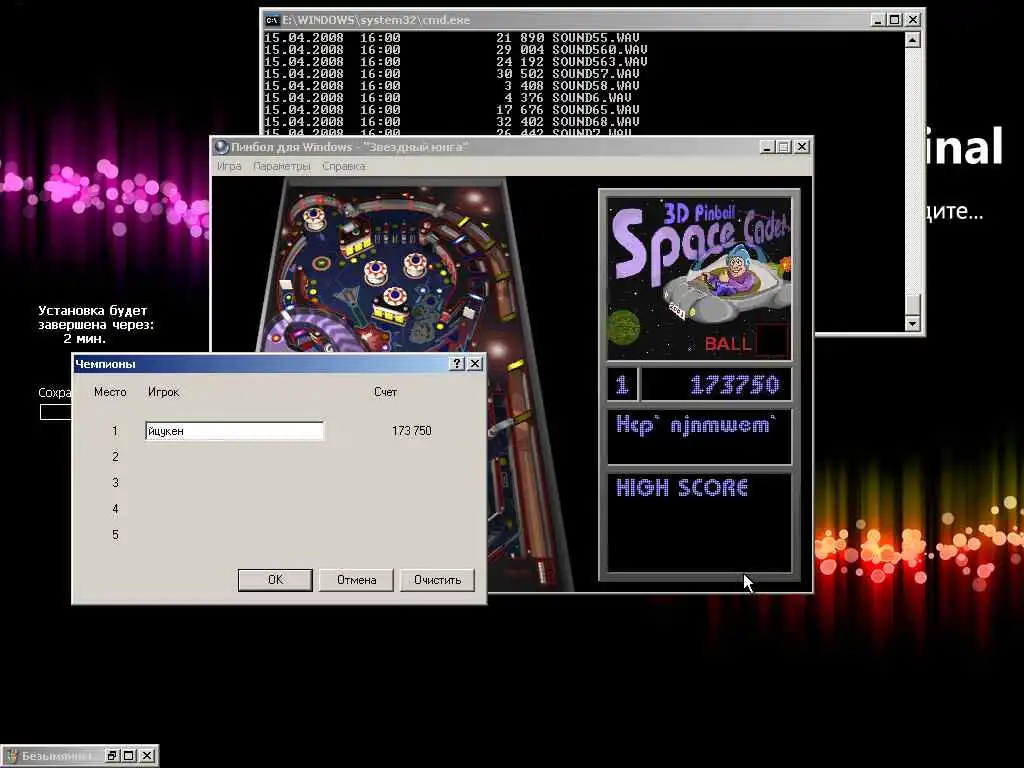Click the Счет column header
1024x768 pixels.
point(385,392)
